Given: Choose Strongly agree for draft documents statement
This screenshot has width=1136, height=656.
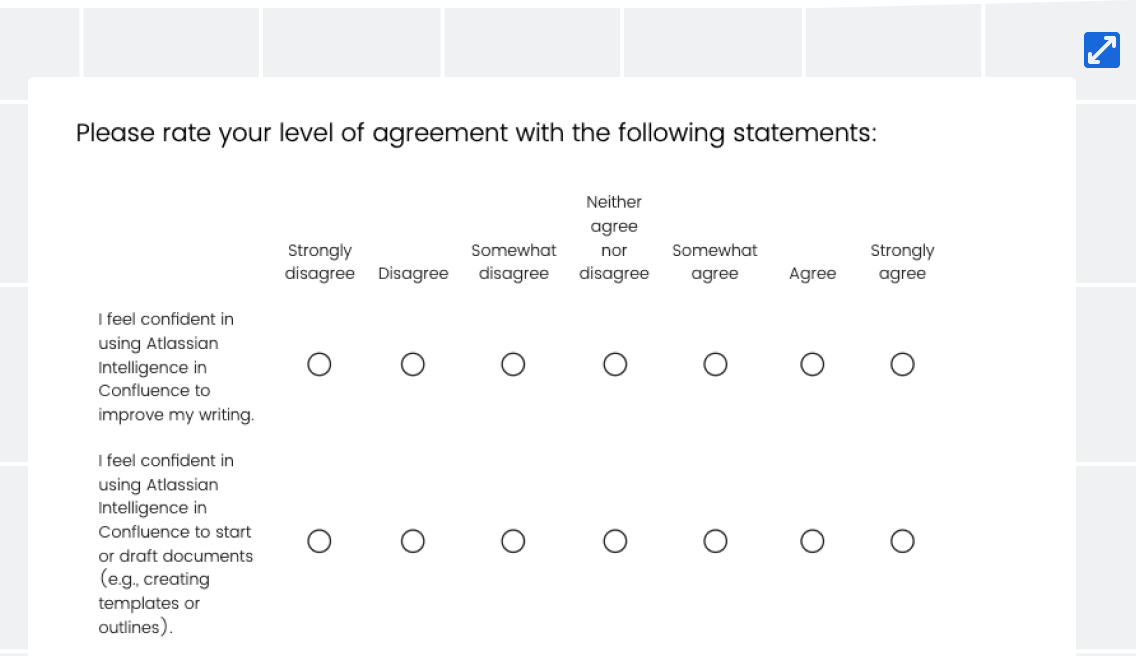Looking at the screenshot, I should click(x=903, y=541).
